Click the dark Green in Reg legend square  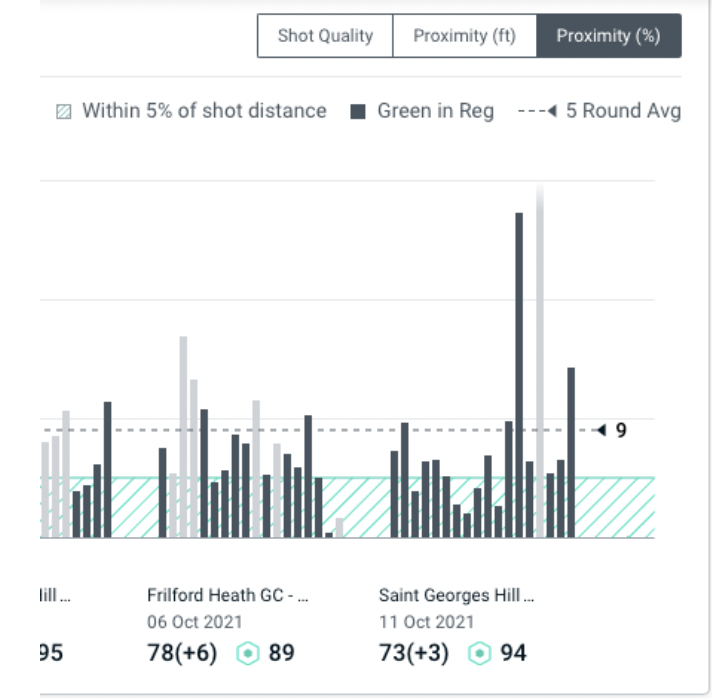358,112
